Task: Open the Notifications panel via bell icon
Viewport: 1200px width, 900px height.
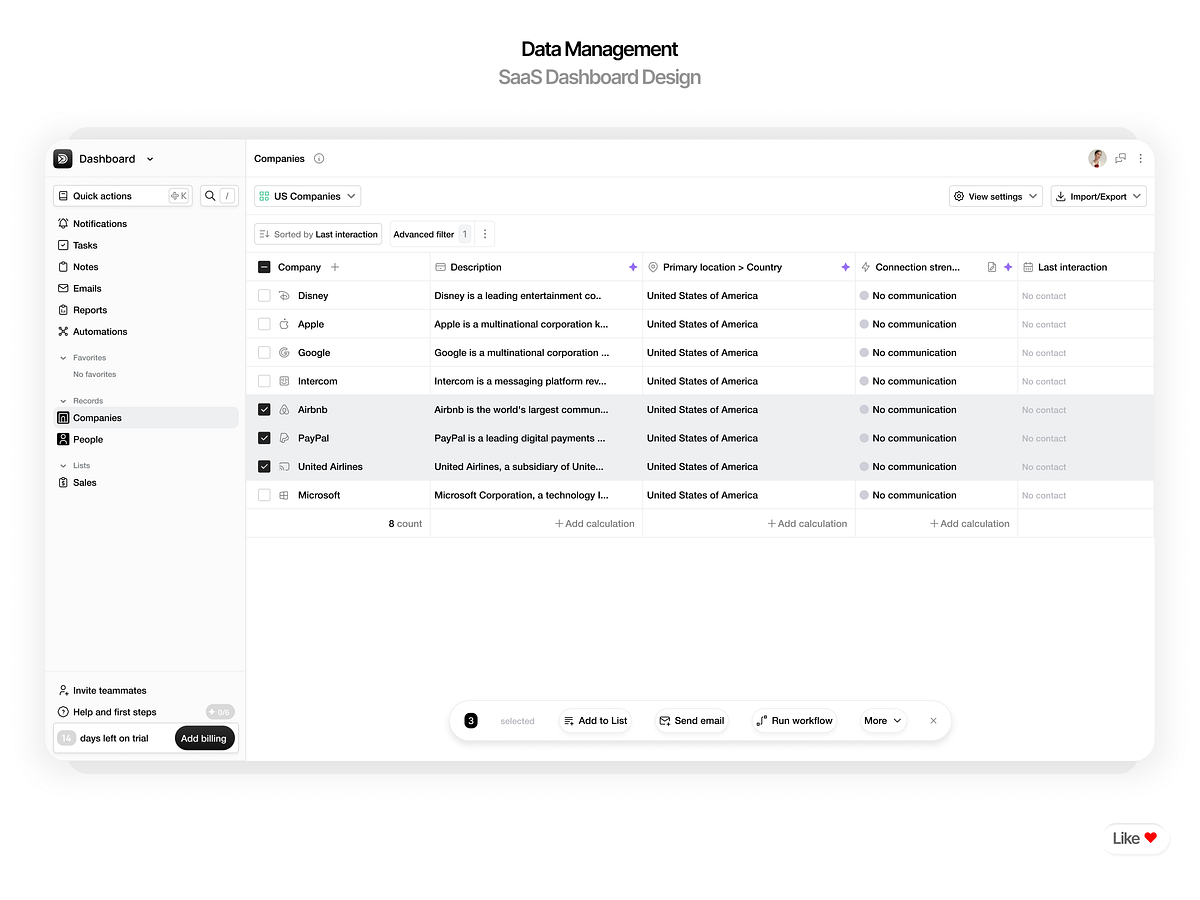Action: click(63, 223)
